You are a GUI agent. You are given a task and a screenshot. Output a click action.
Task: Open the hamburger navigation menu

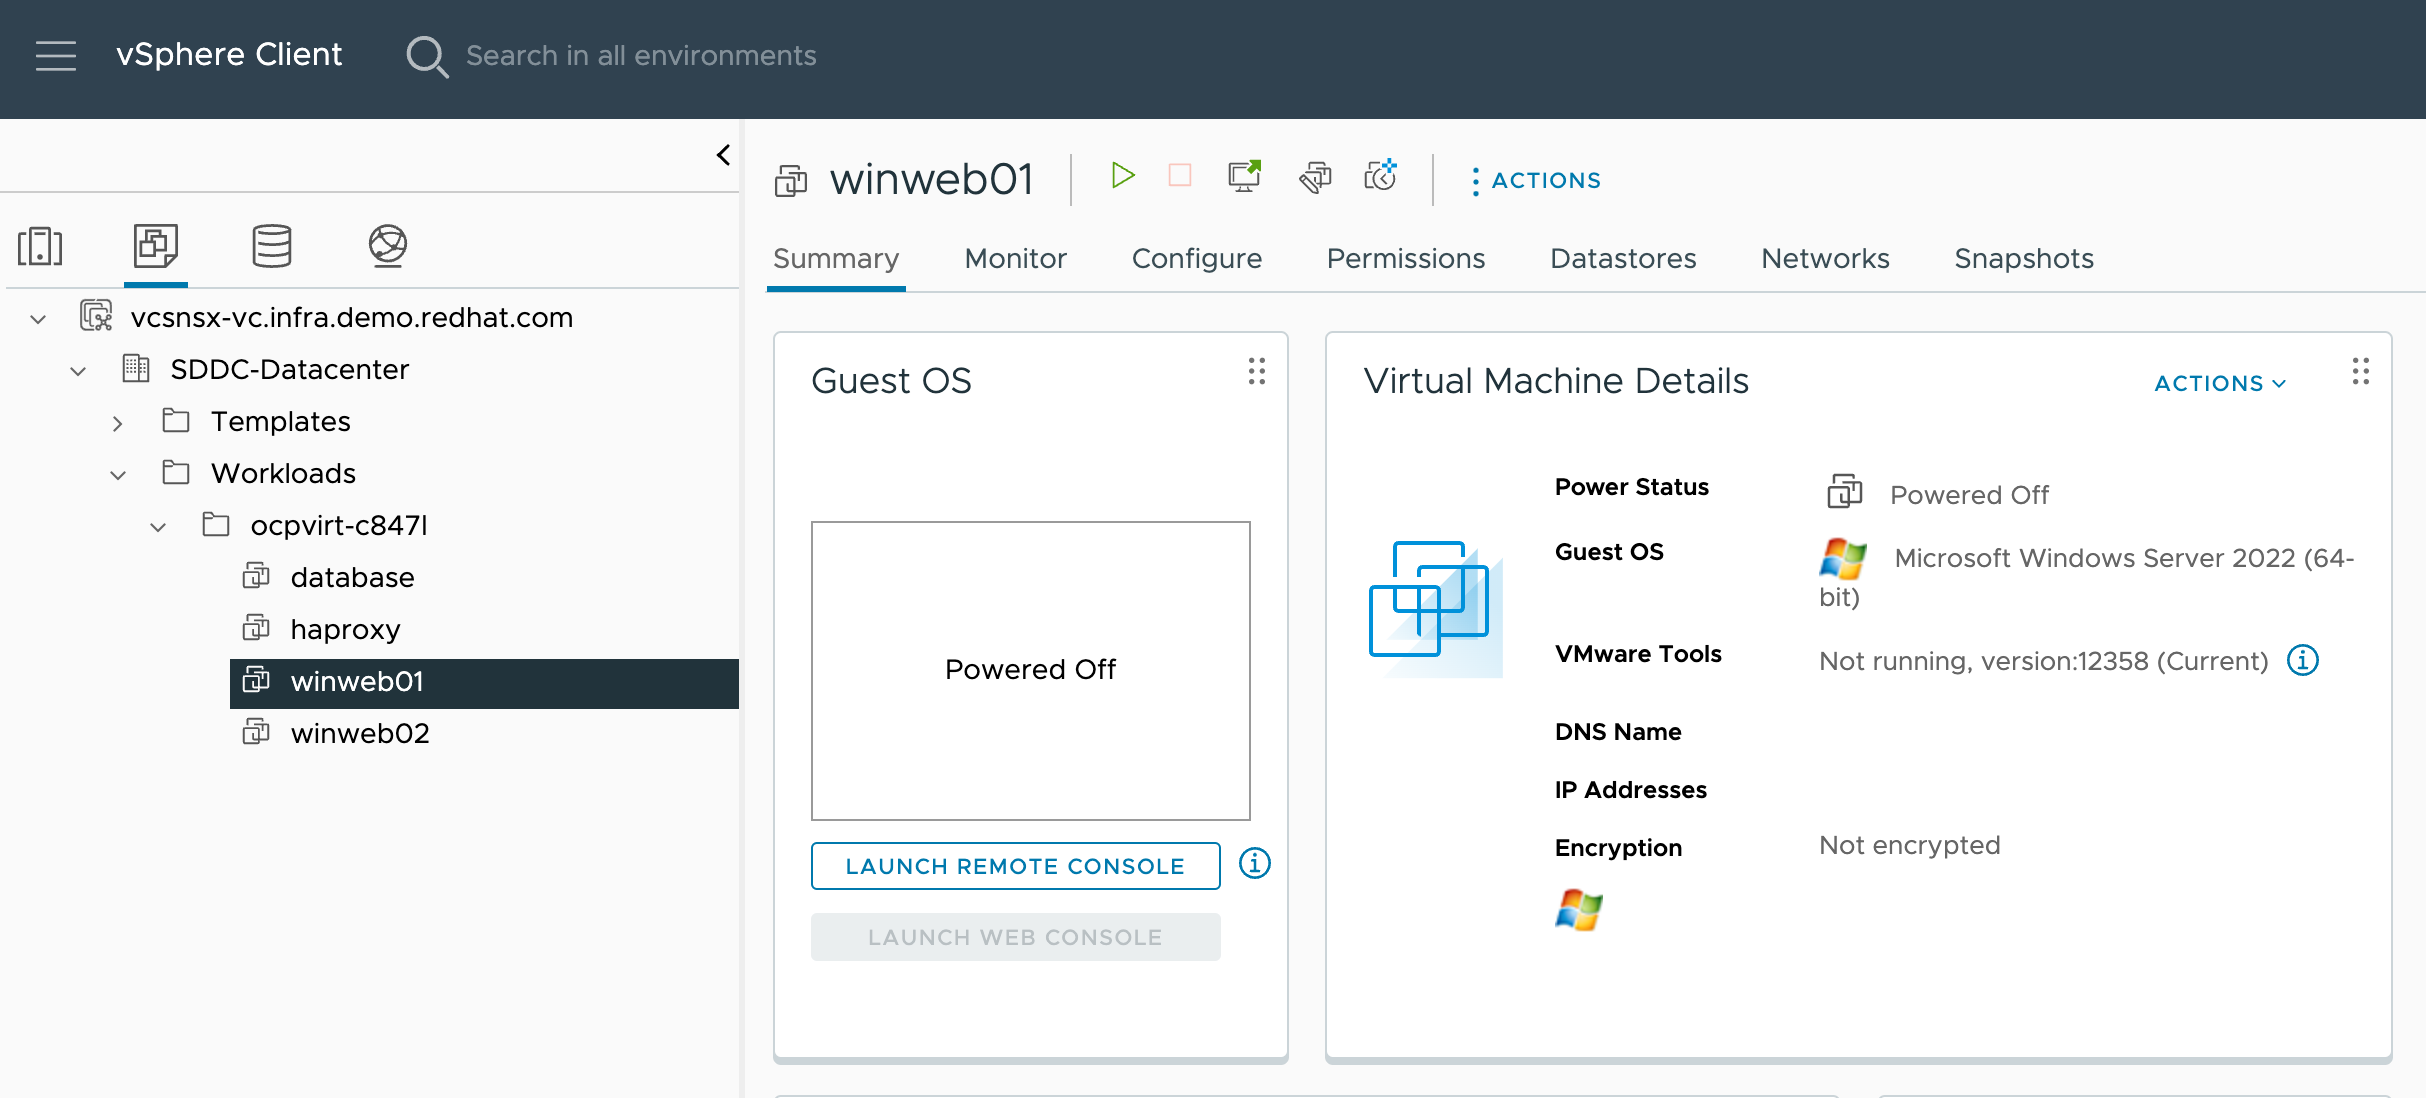(x=56, y=56)
